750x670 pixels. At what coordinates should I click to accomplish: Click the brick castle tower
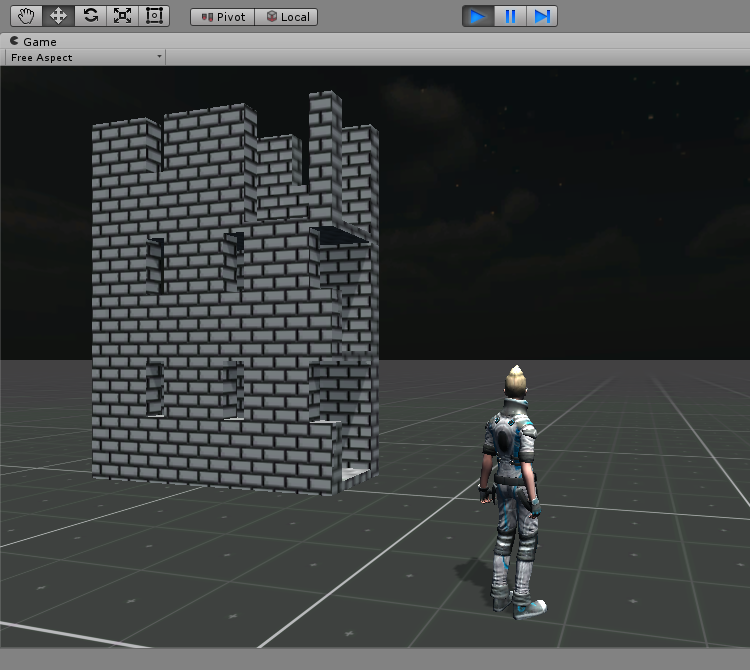(x=235, y=293)
